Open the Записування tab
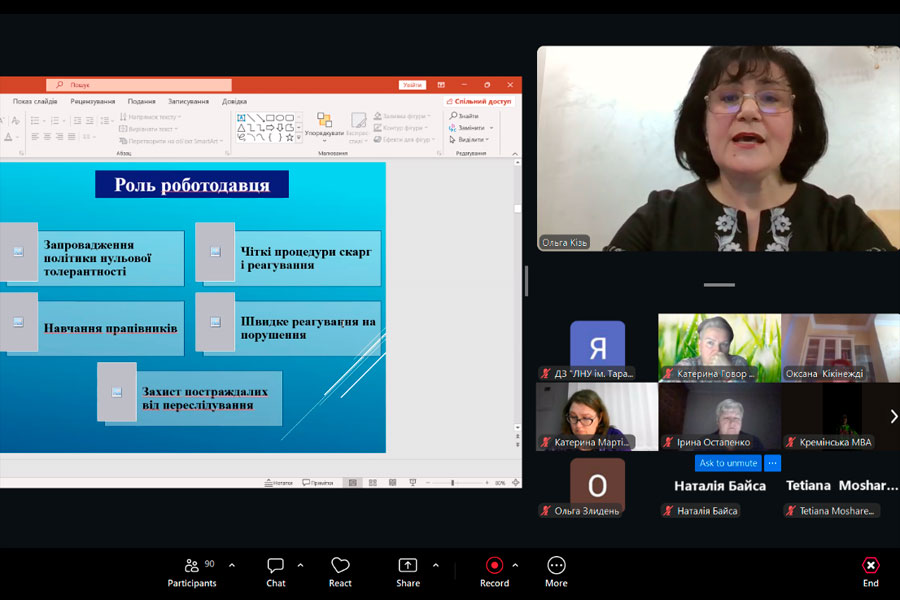Viewport: 900px width, 600px height. click(188, 102)
